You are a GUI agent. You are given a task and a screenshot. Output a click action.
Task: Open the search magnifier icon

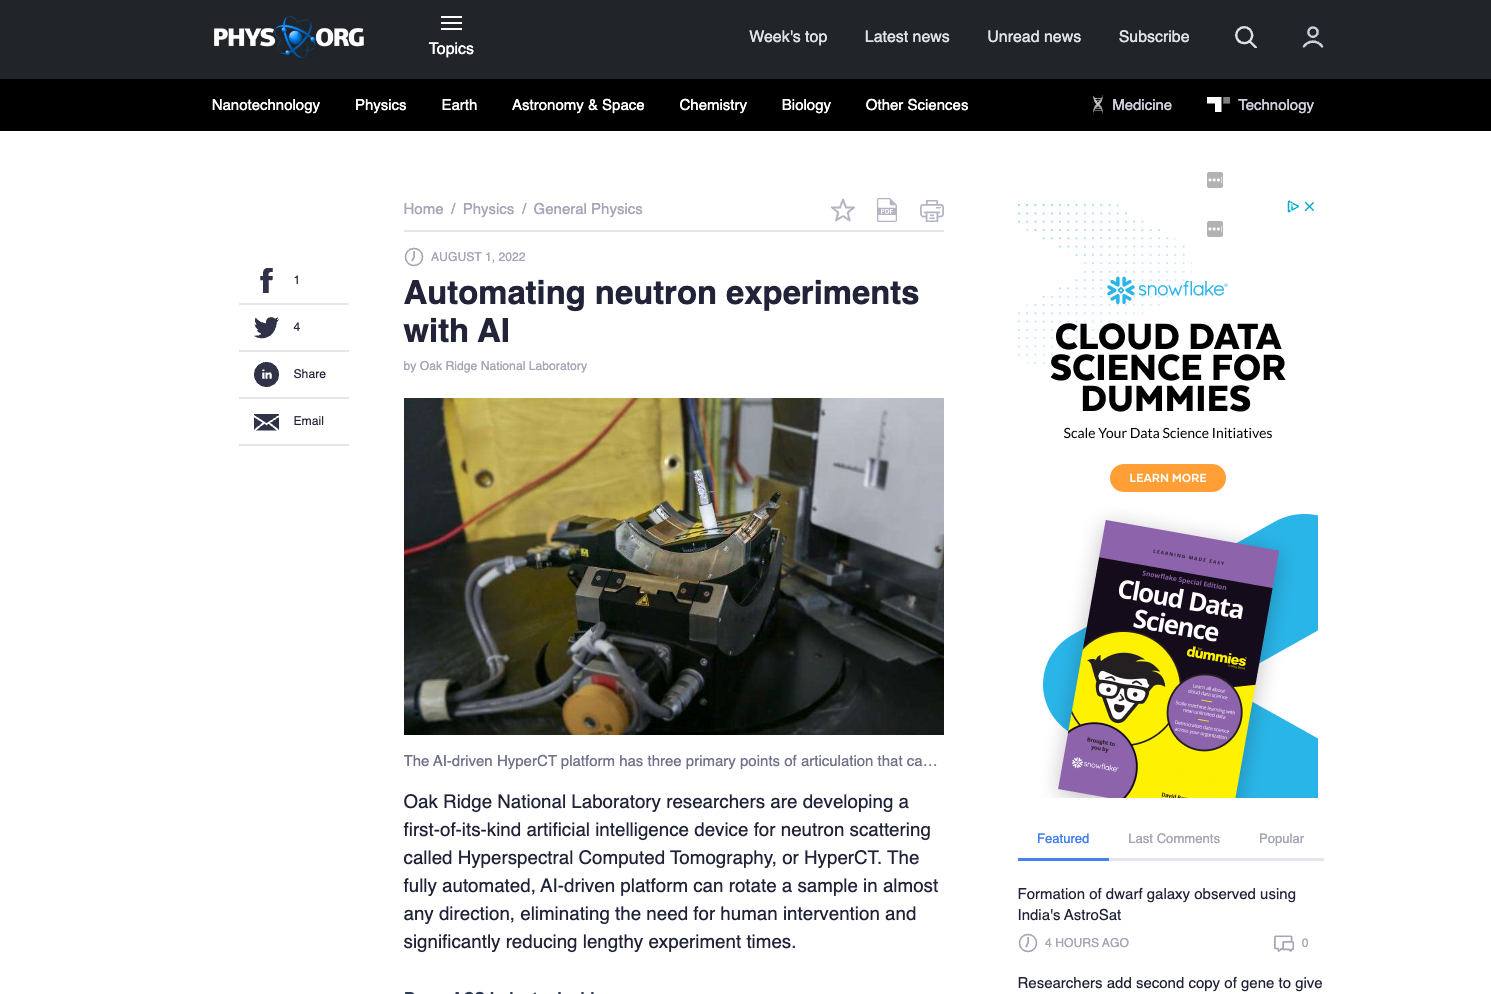pyautogui.click(x=1245, y=37)
